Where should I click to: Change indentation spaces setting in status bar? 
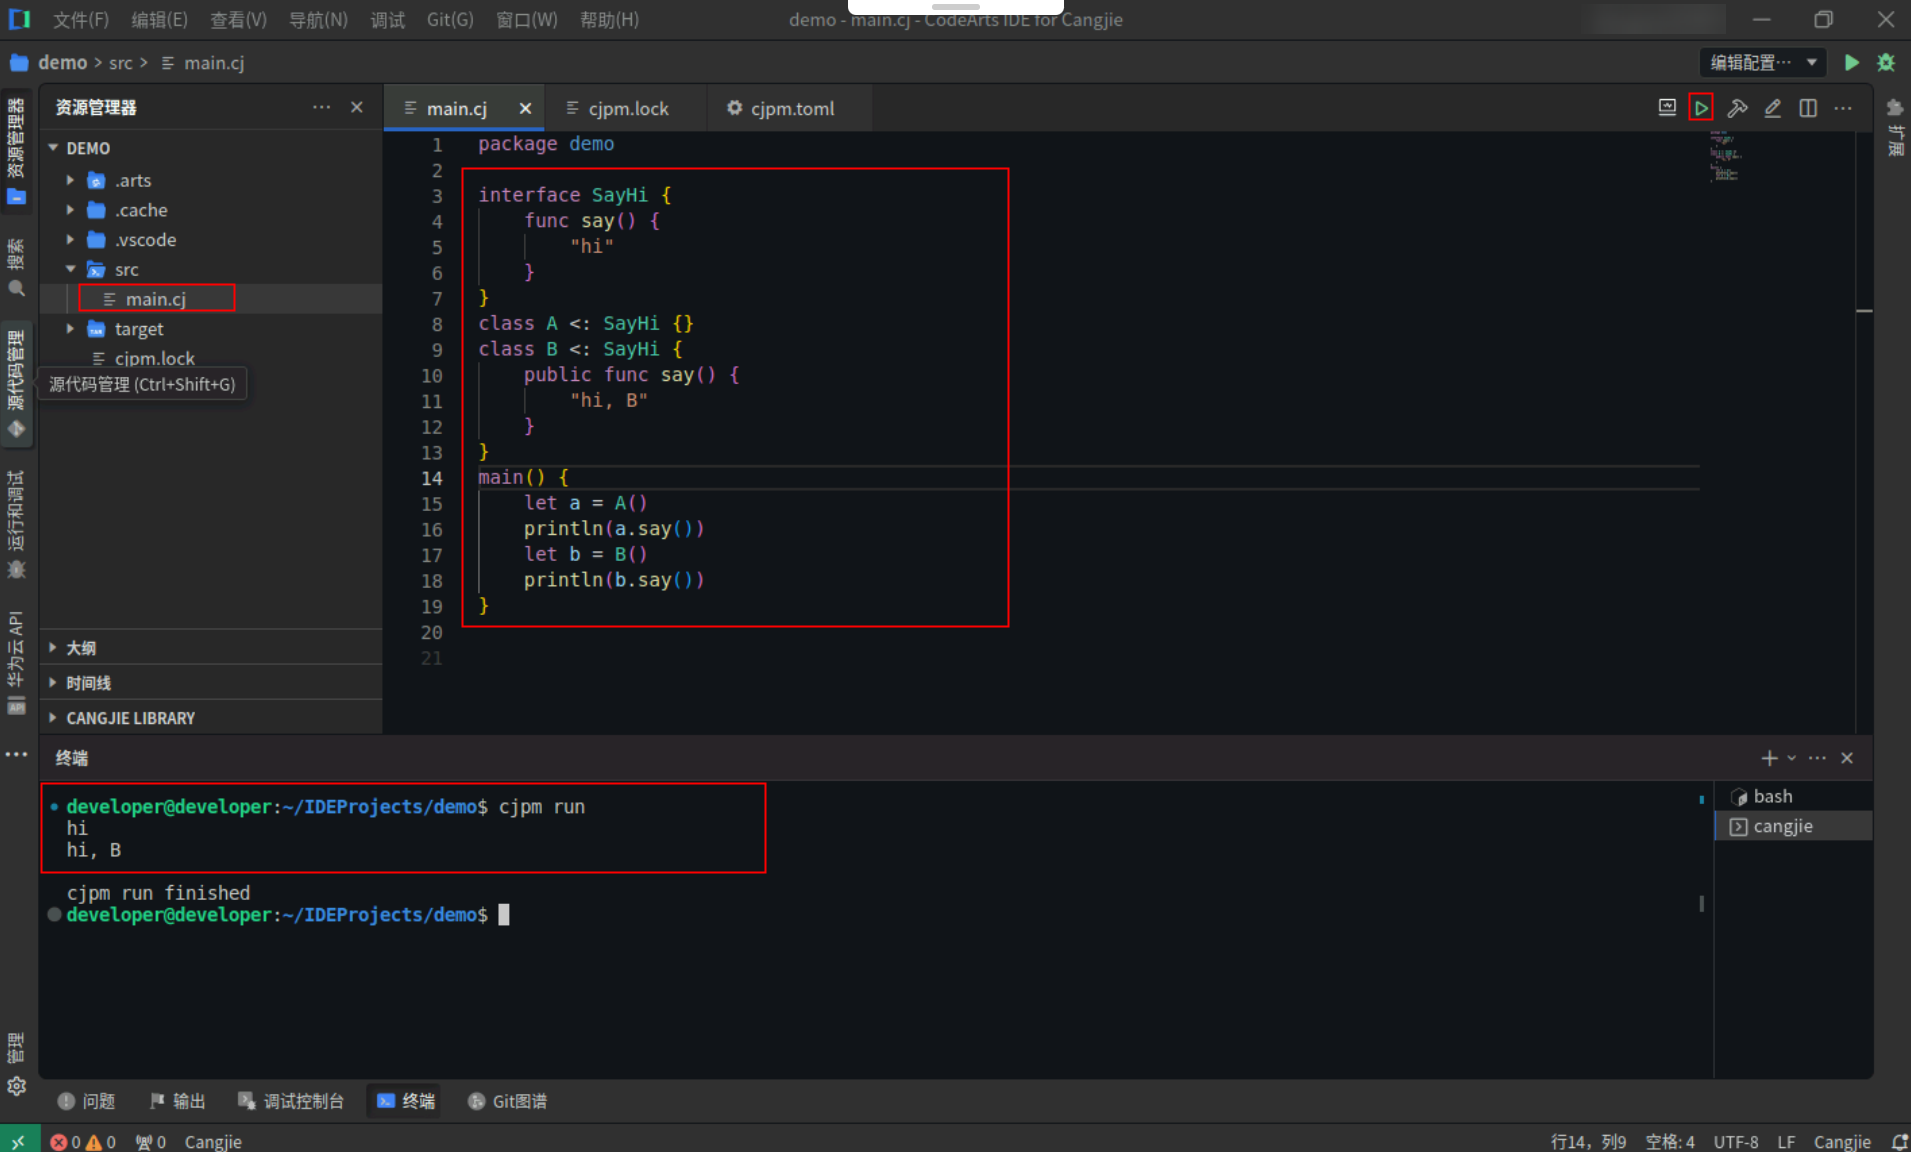coord(1670,1141)
